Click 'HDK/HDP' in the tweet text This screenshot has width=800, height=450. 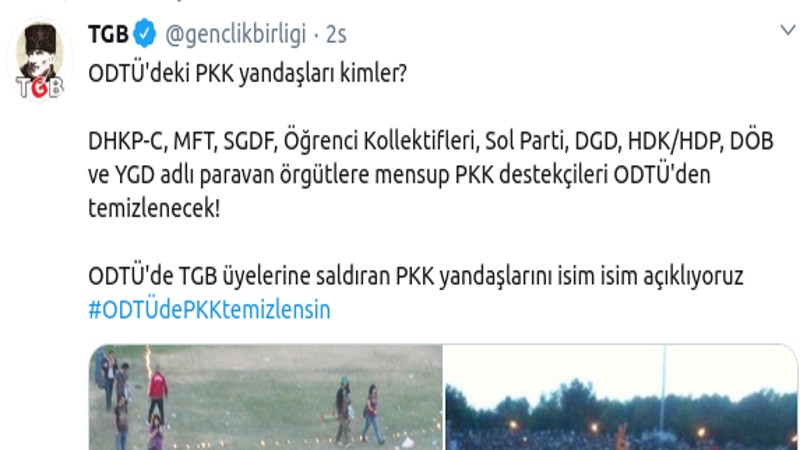click(676, 141)
